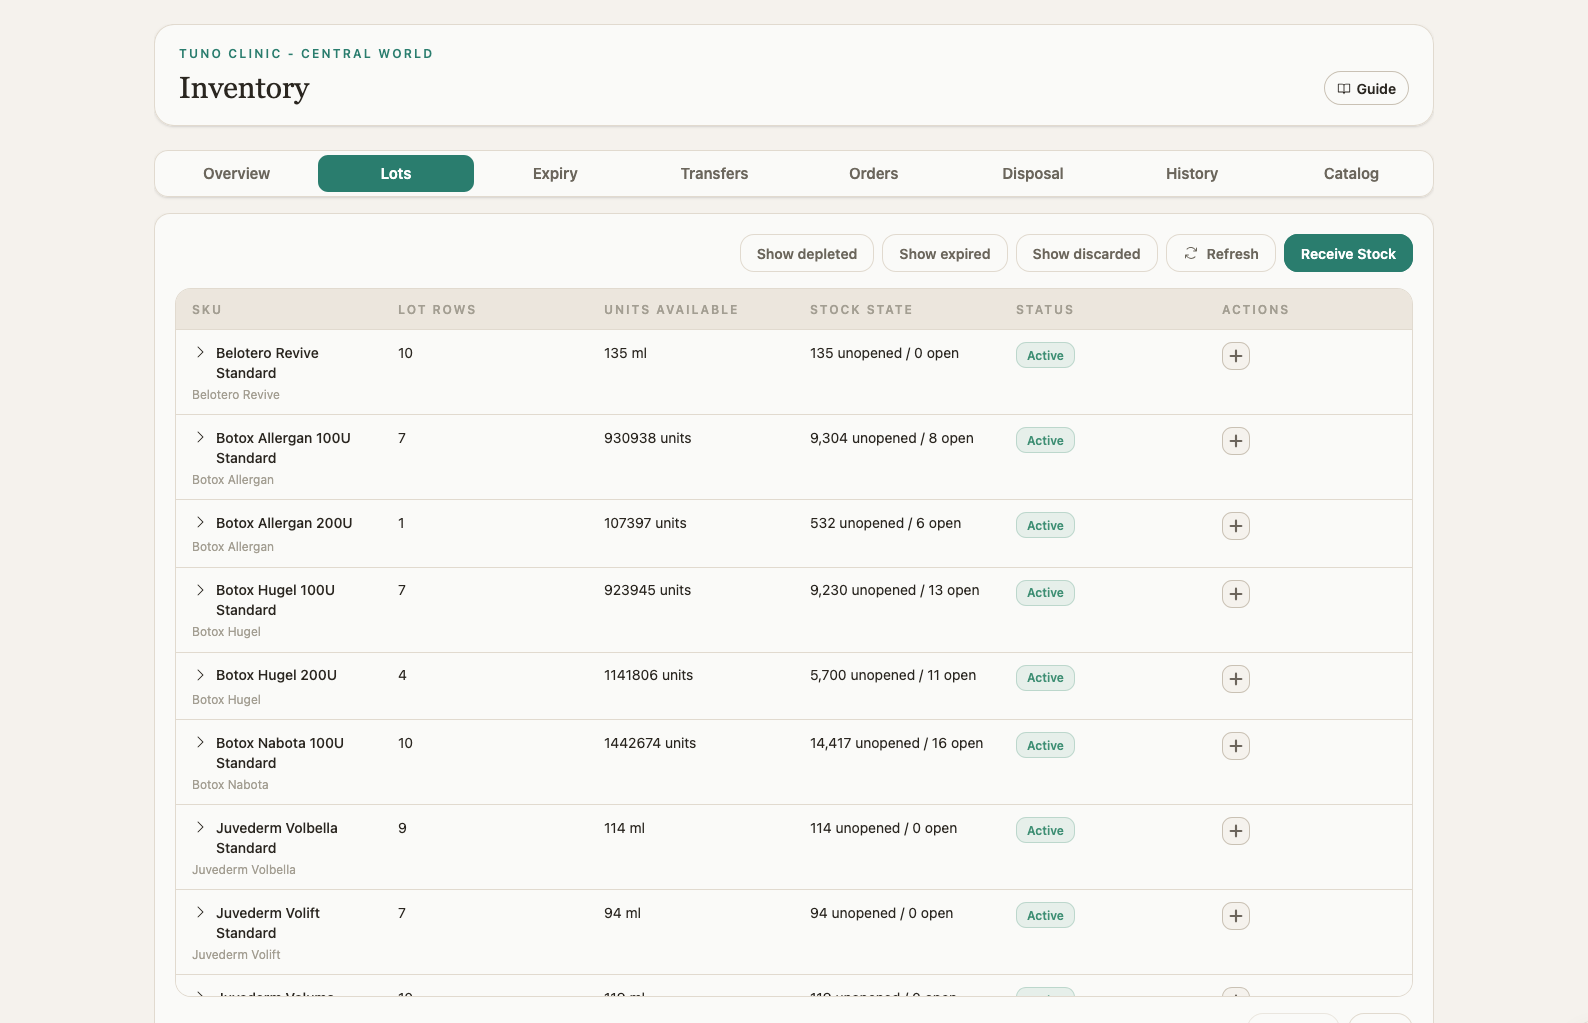Click '14,417 unopened / 16 open' stock state
1588x1023 pixels.
point(896,743)
